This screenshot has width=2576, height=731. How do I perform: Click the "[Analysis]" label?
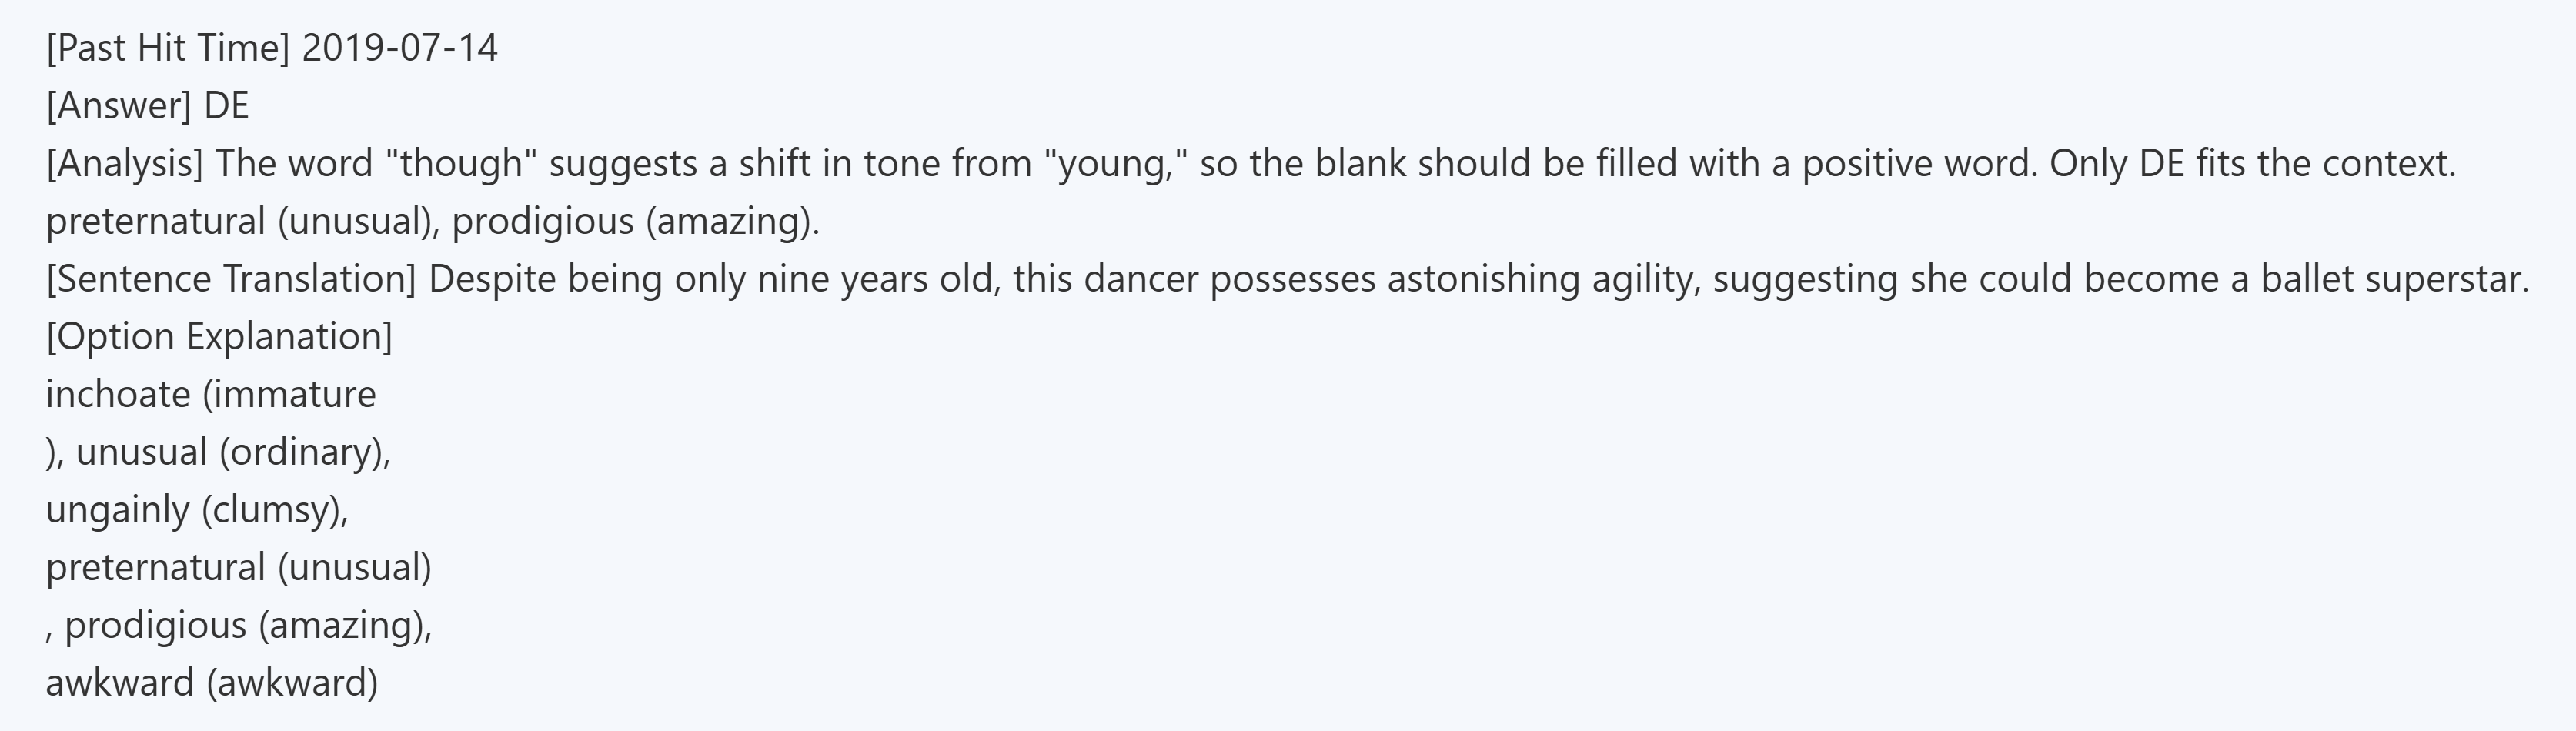pyautogui.click(x=124, y=163)
